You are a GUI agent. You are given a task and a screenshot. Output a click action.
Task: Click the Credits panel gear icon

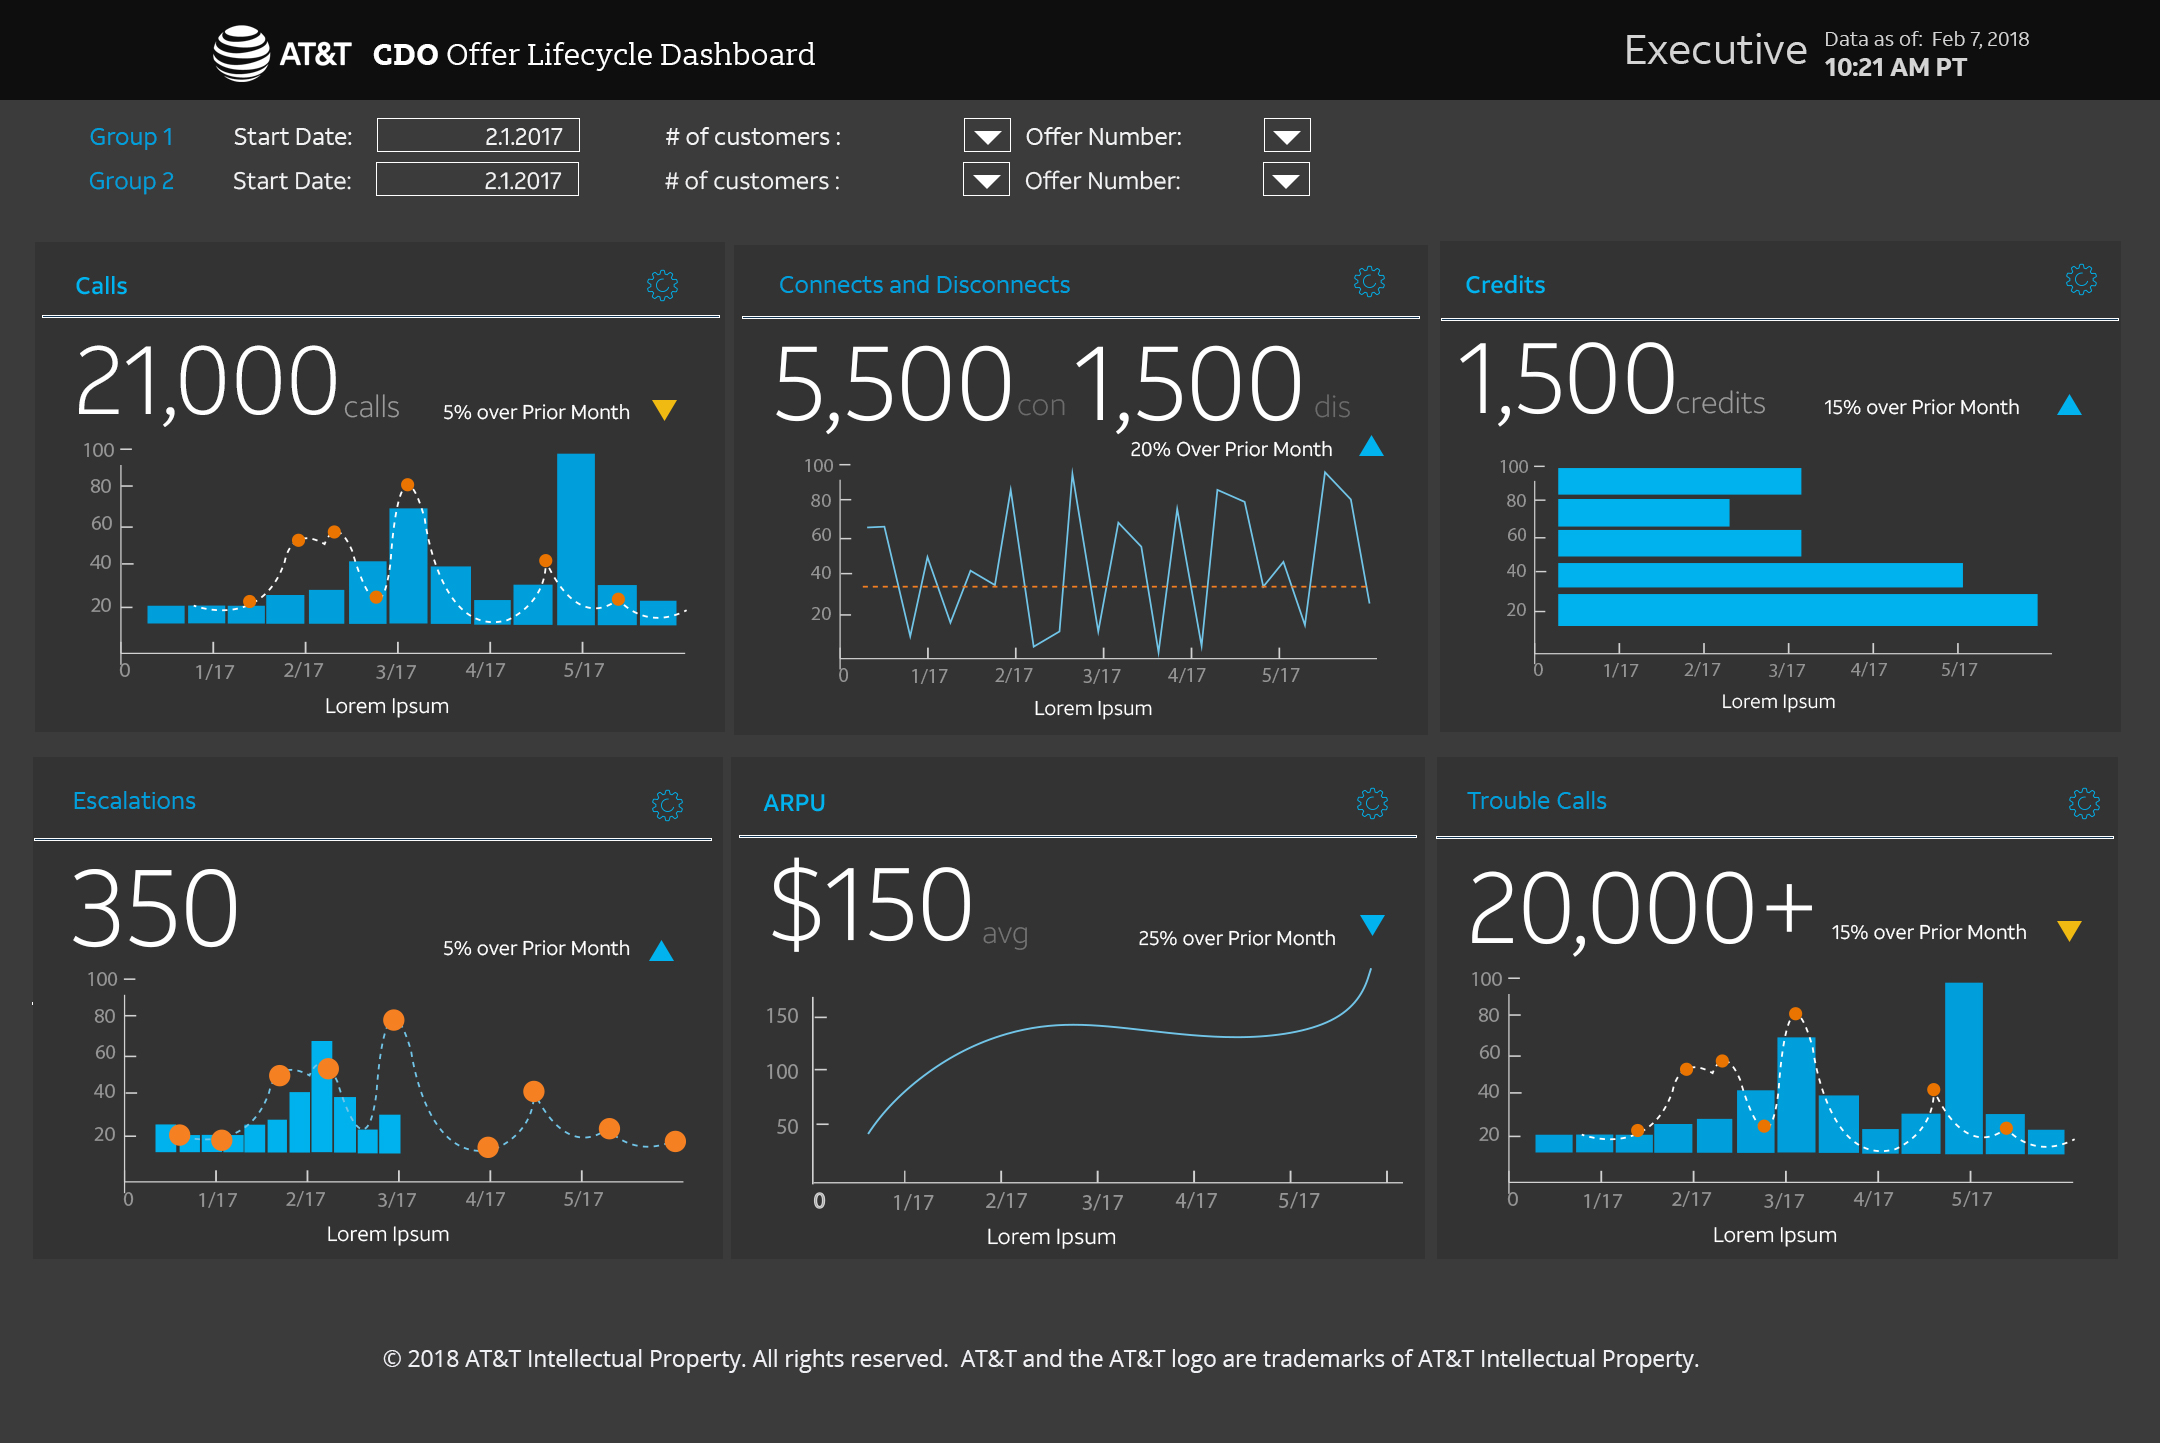click(x=2081, y=280)
